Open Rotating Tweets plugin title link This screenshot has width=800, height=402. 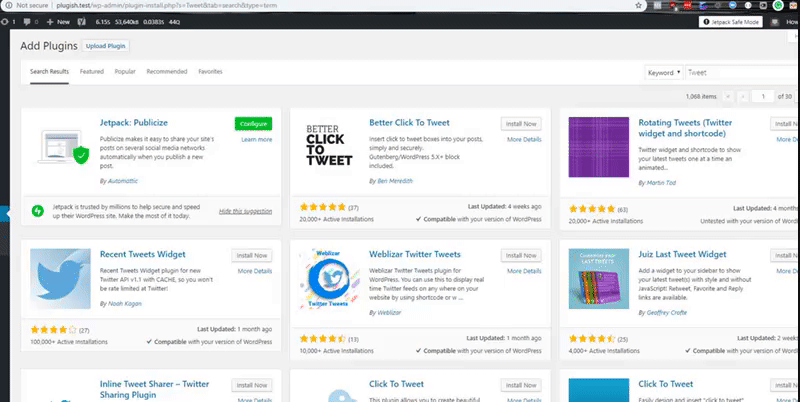pos(685,128)
